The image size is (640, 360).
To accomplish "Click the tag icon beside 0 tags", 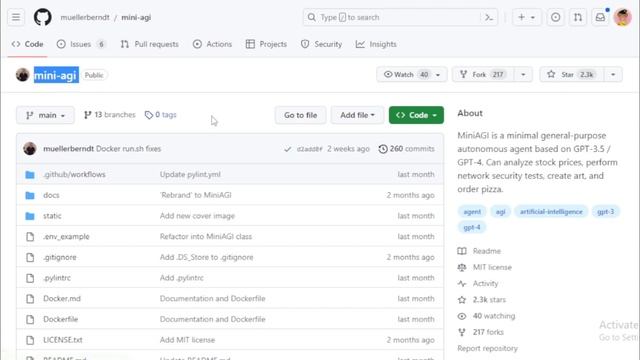I will click(149, 115).
